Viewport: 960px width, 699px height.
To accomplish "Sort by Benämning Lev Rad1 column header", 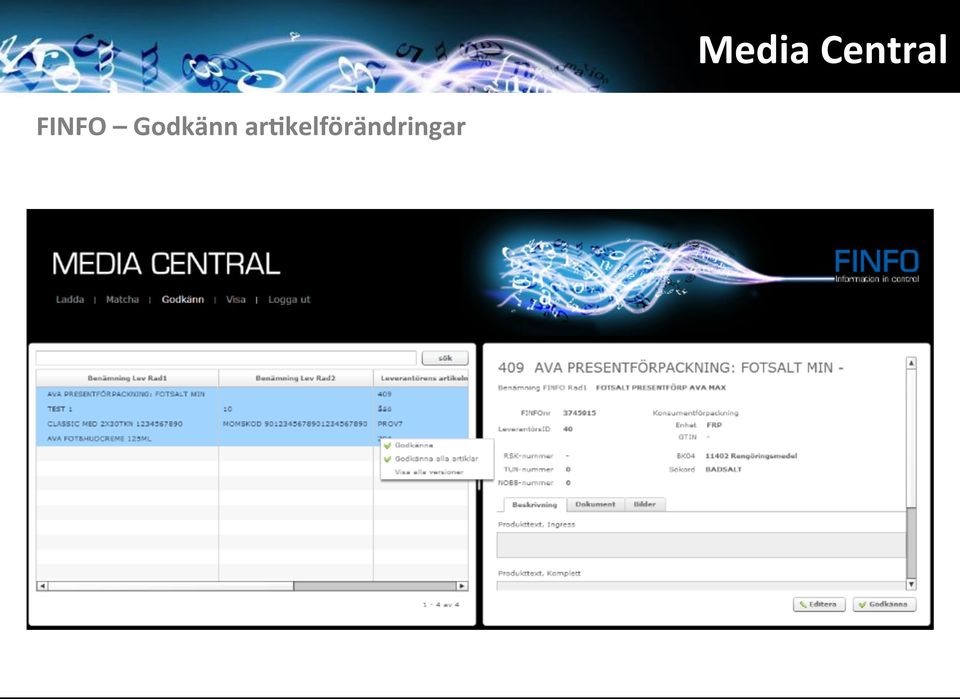I will point(127,378).
